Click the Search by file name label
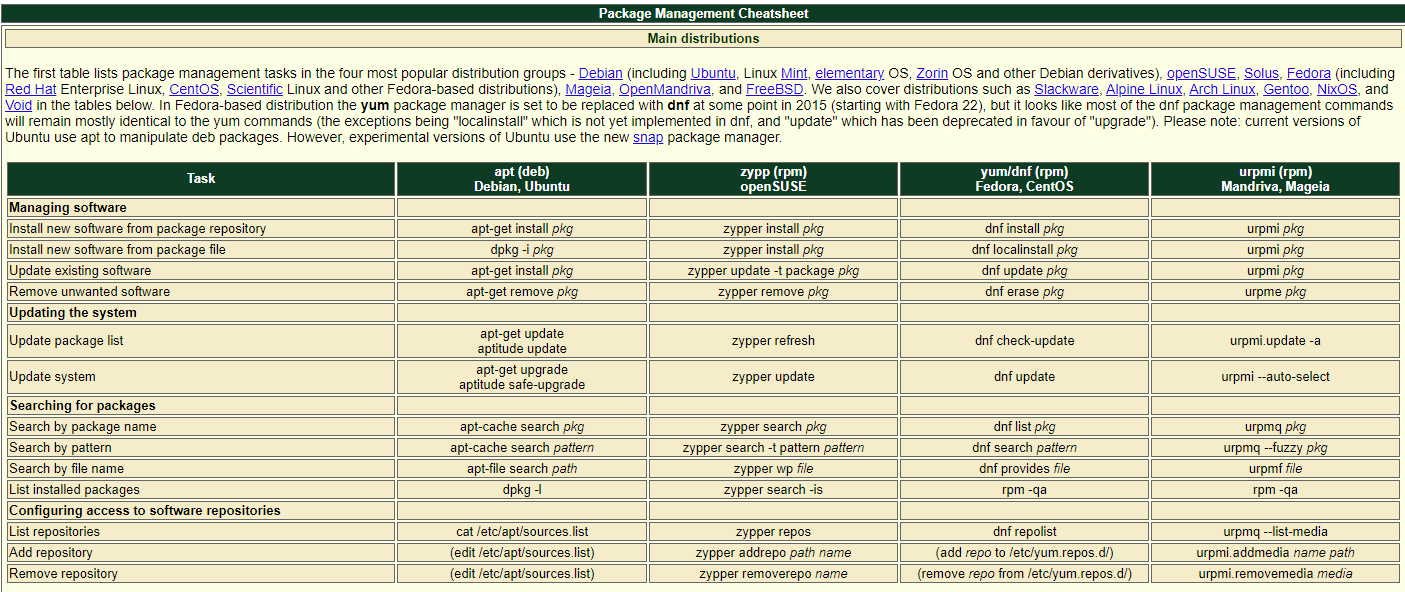Viewport: 1405px width, 592px height. [67, 469]
